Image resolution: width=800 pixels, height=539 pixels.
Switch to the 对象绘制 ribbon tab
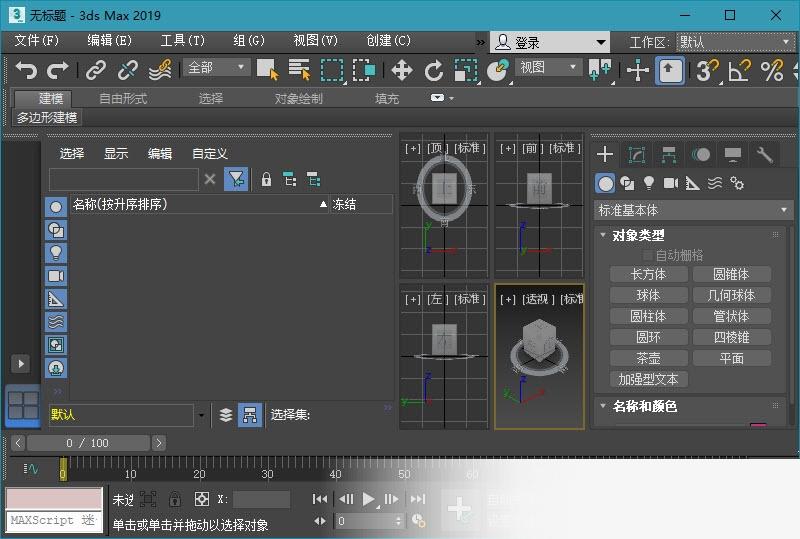click(298, 99)
